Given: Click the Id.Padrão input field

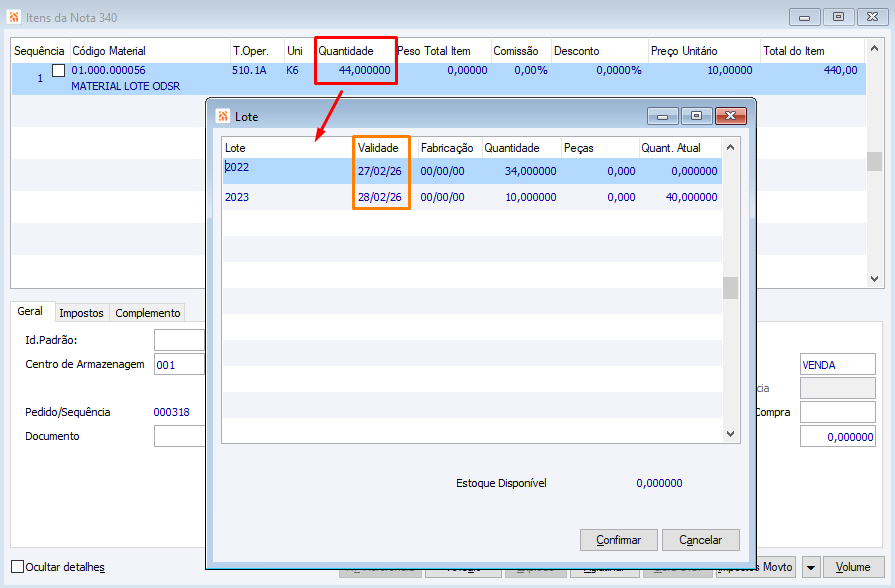Looking at the screenshot, I should [x=179, y=340].
